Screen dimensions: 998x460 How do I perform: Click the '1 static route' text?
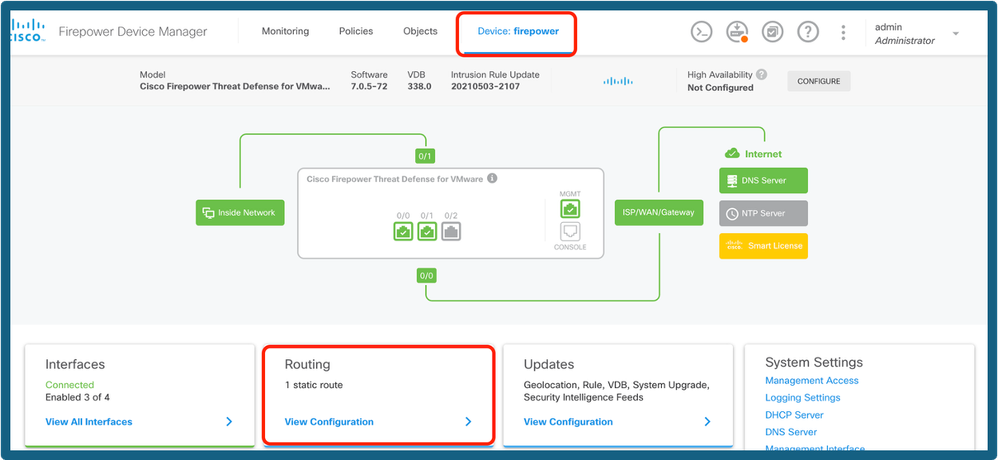tap(314, 384)
